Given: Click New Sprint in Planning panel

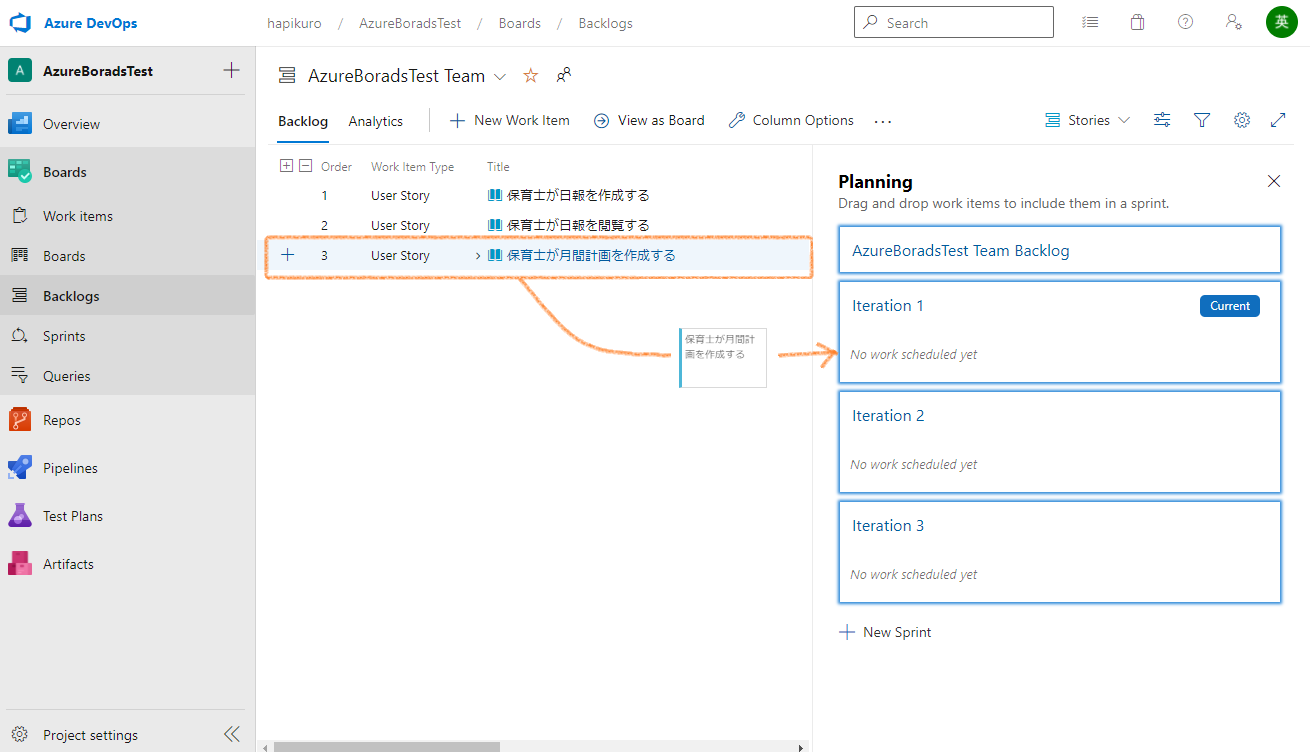Looking at the screenshot, I should click(x=886, y=632).
